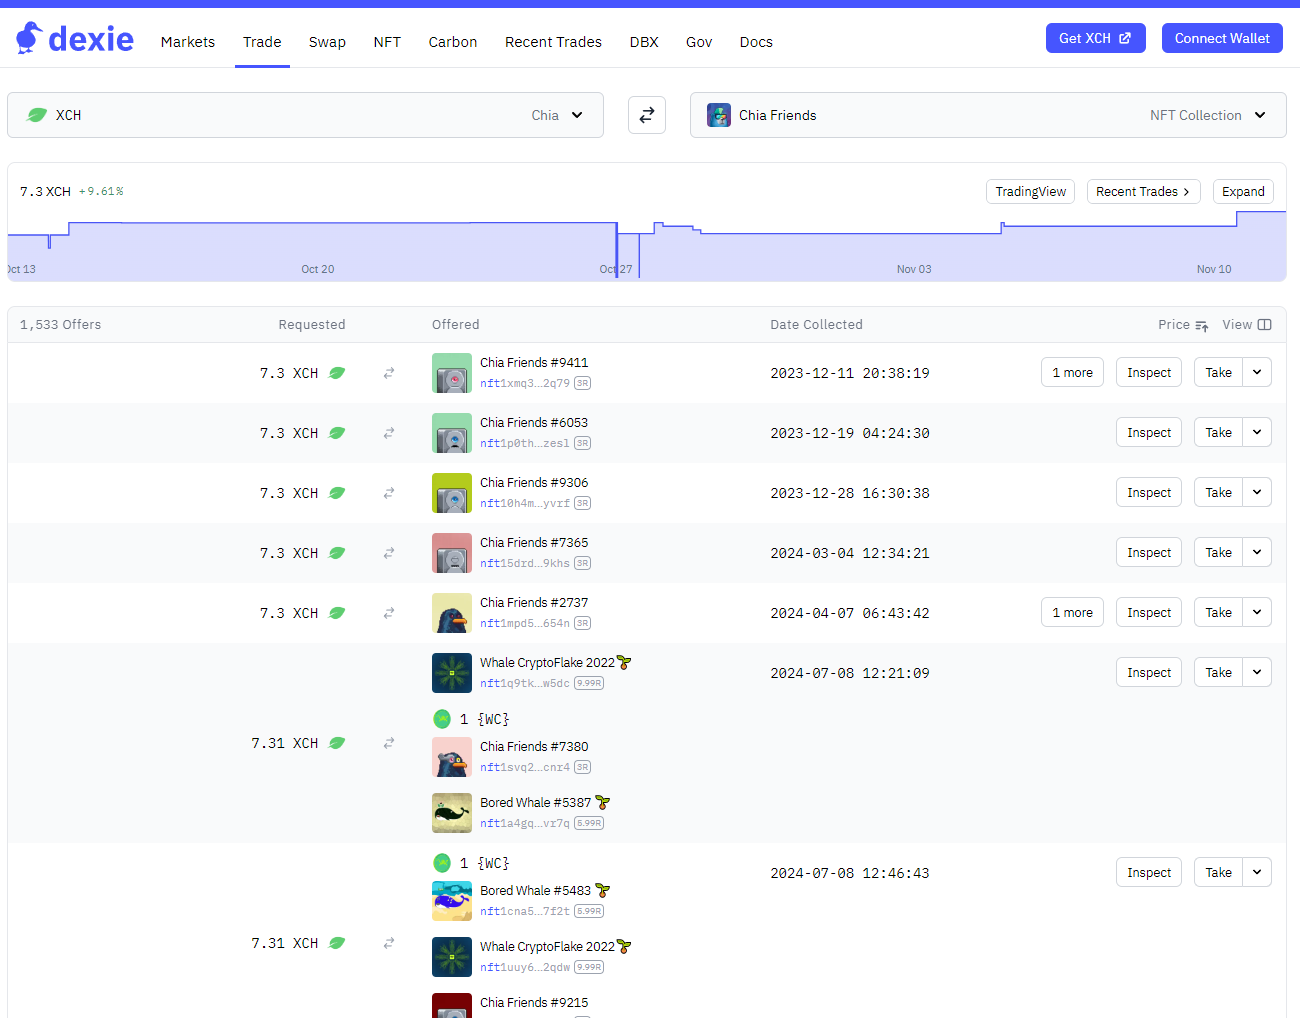Go to the Markets tab
Viewport: 1300px width, 1018px height.
coord(188,42)
